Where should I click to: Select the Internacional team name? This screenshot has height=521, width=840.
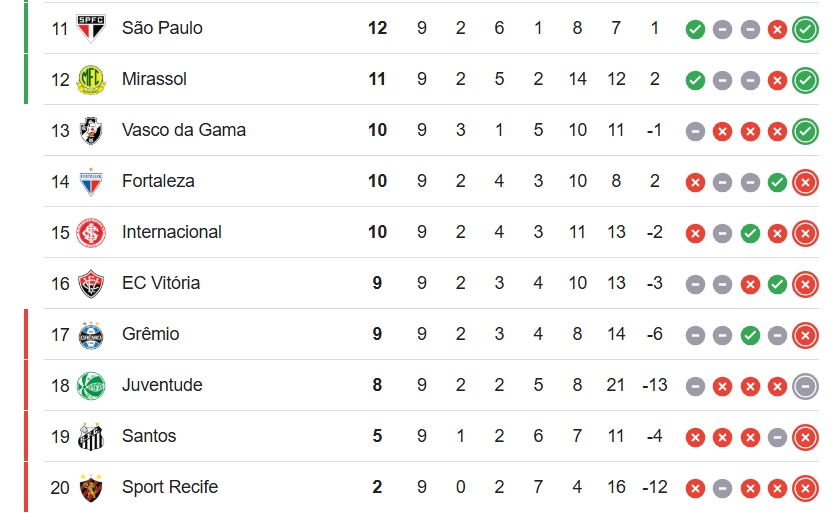(171, 232)
